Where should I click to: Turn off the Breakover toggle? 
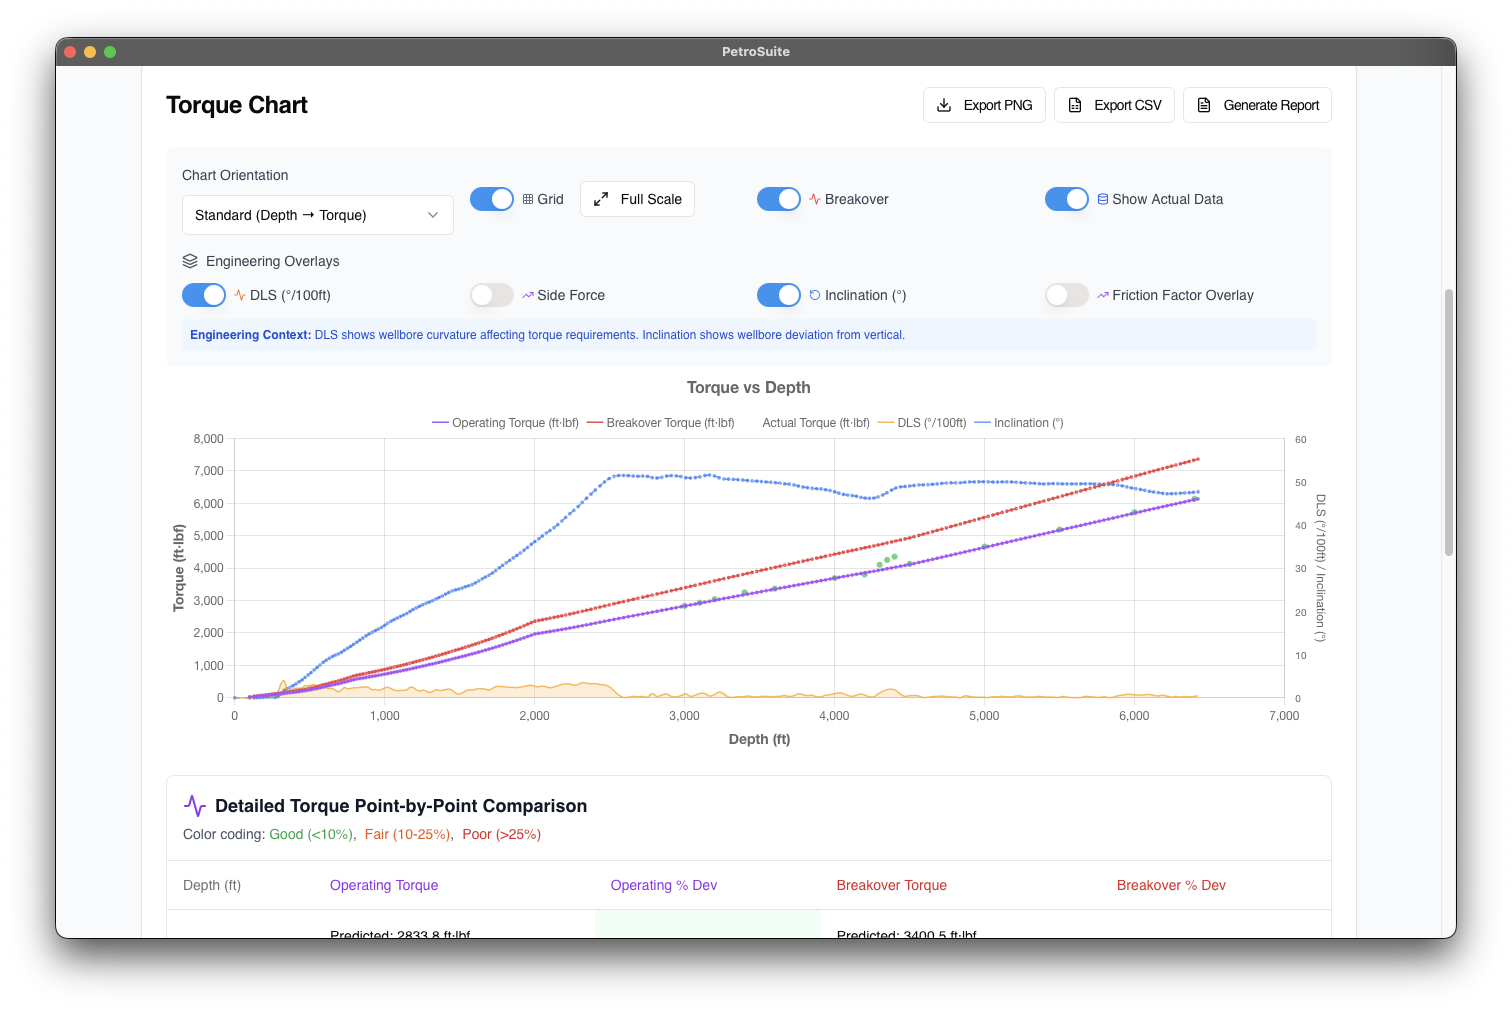coord(779,199)
